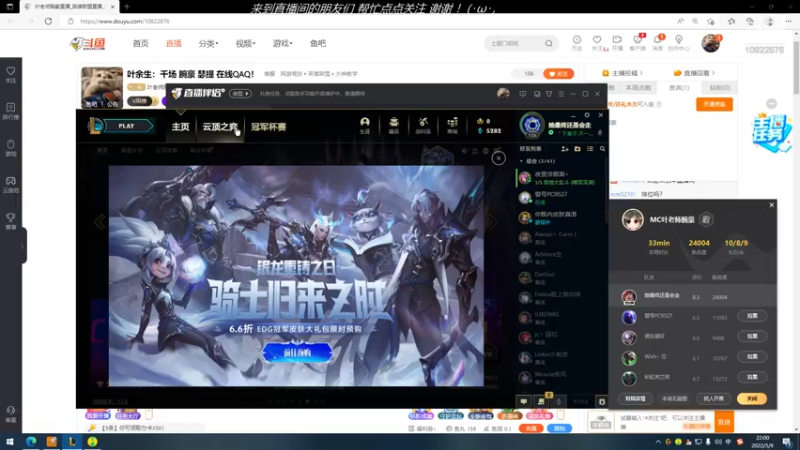Open the collection (藏品) icon

point(394,126)
